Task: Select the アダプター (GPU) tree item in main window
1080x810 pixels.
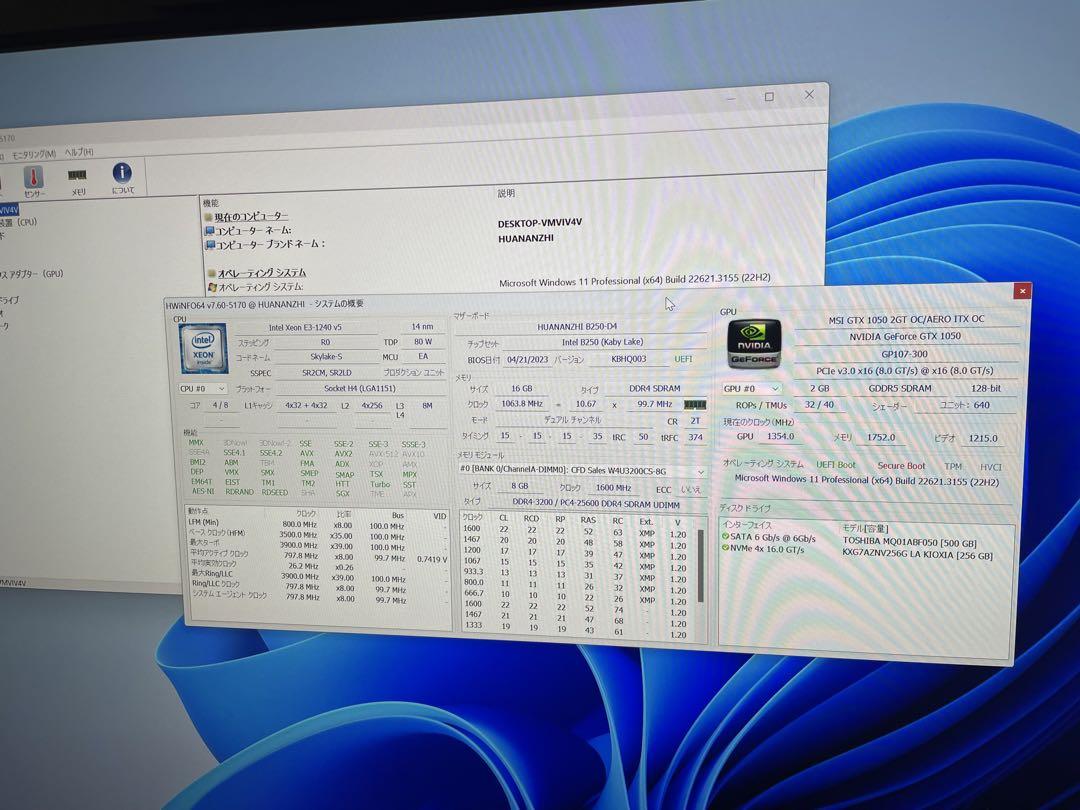Action: tap(32, 274)
